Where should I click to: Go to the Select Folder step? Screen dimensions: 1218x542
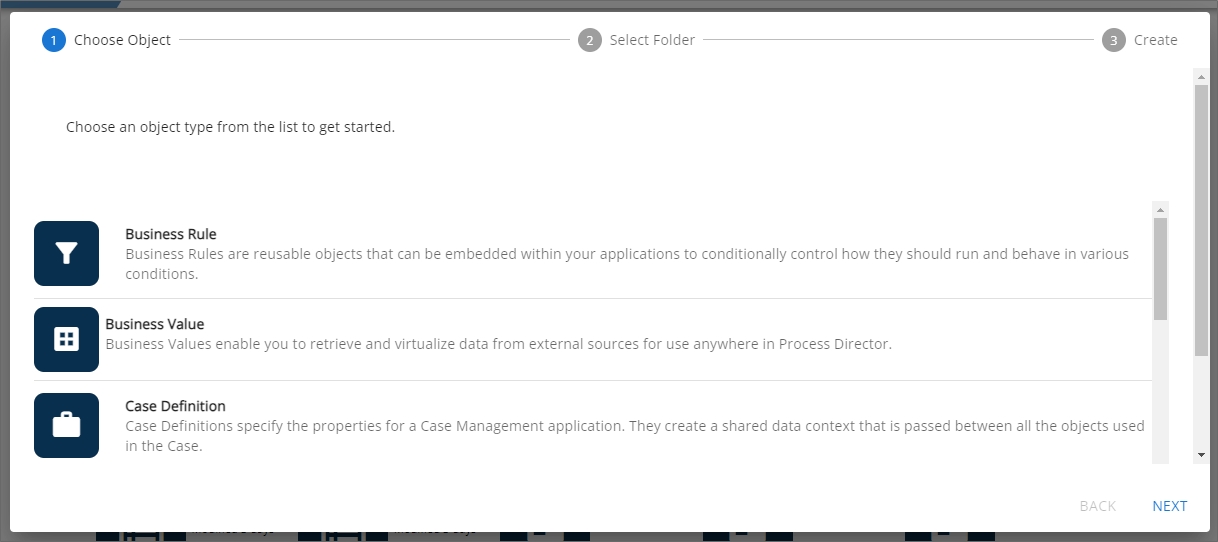coord(652,40)
